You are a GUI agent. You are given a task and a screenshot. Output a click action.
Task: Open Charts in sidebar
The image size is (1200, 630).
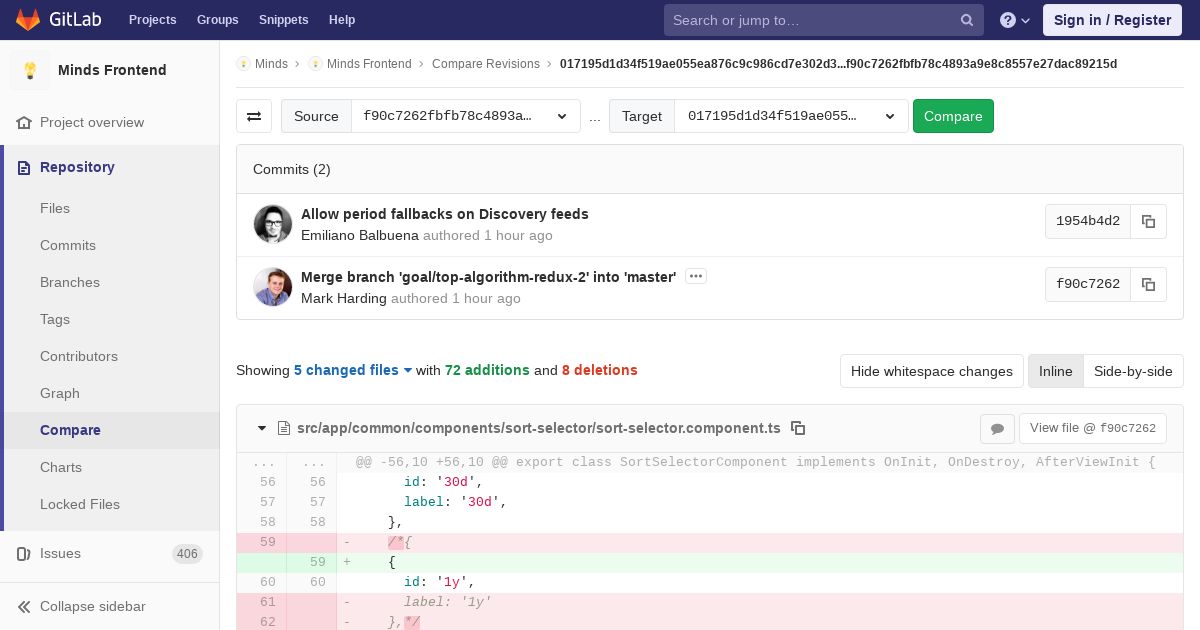coord(61,467)
